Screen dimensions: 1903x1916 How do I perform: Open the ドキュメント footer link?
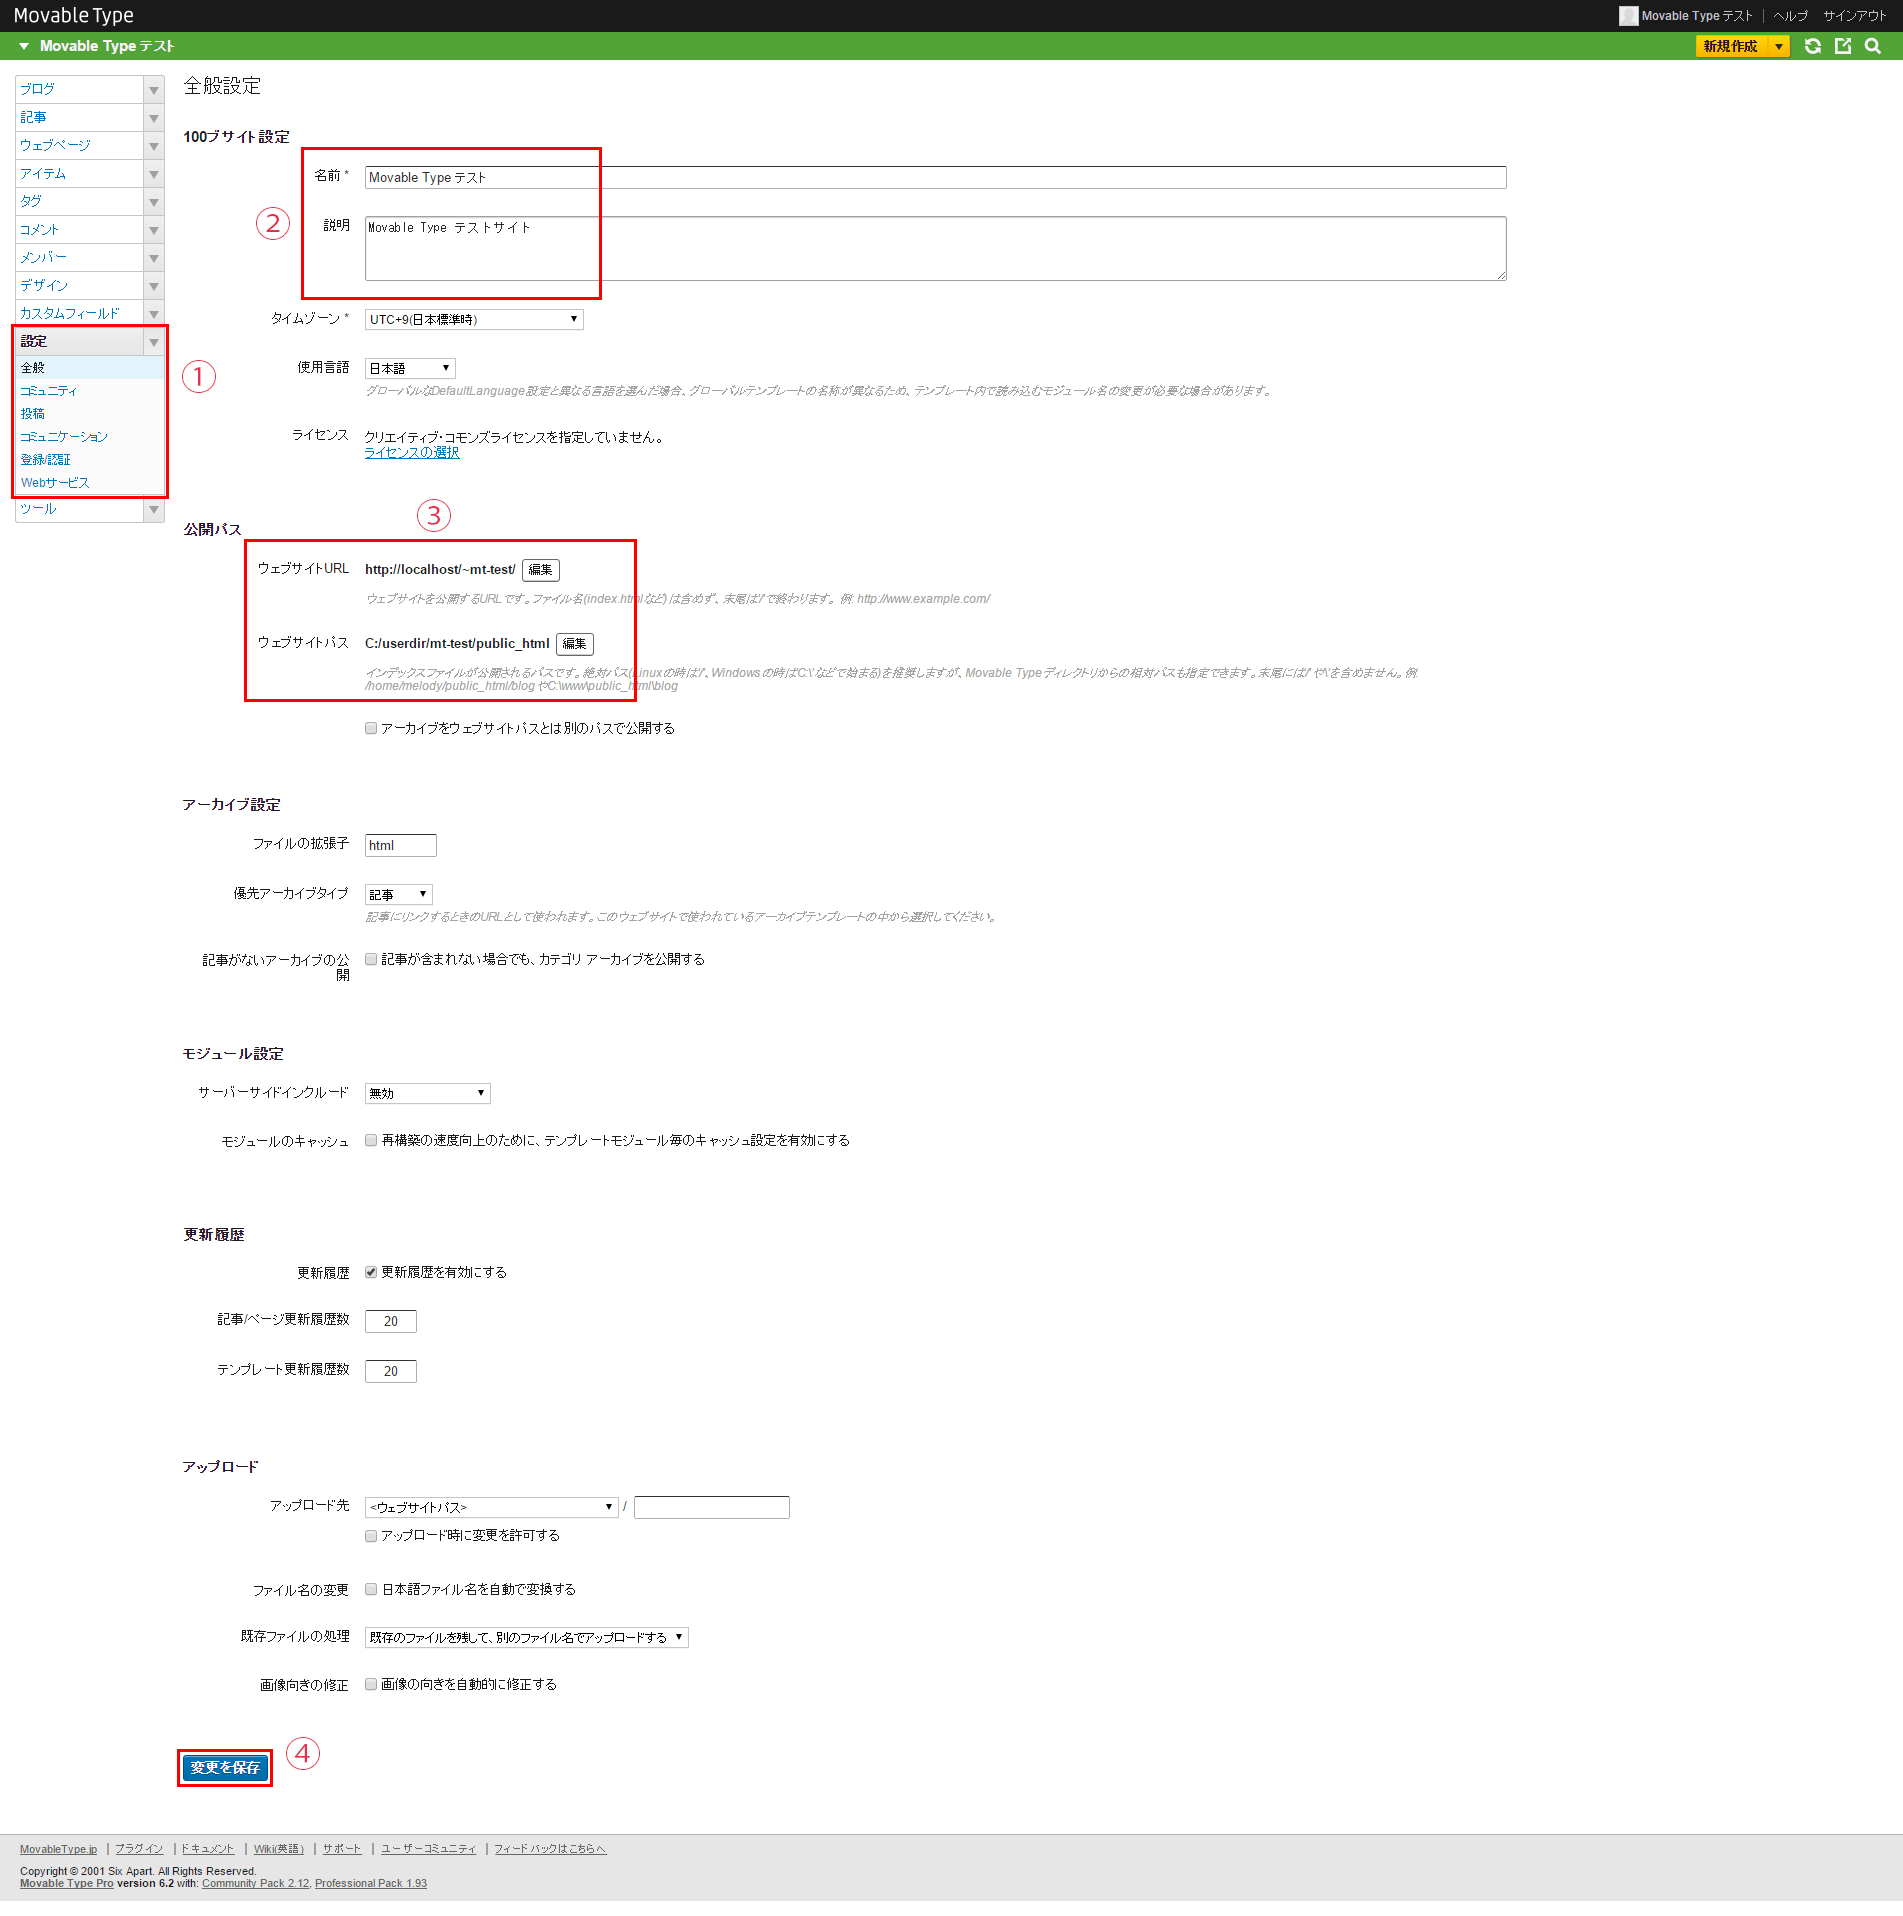point(207,1849)
